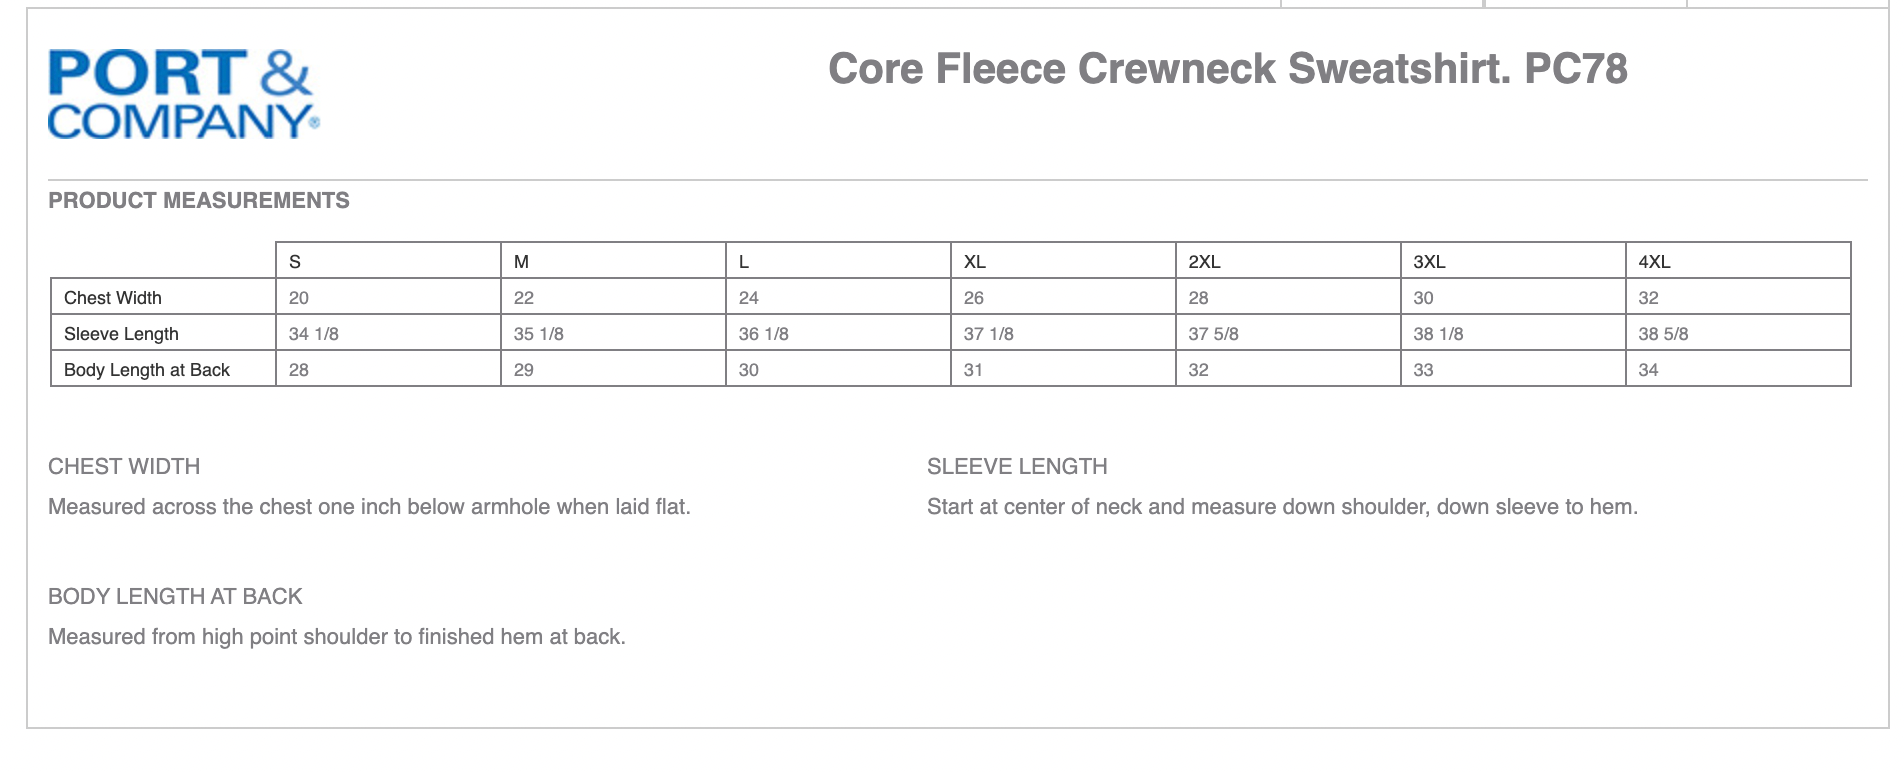Click the chest width value for size L
Viewport: 1904px width, 772px height.
click(749, 298)
